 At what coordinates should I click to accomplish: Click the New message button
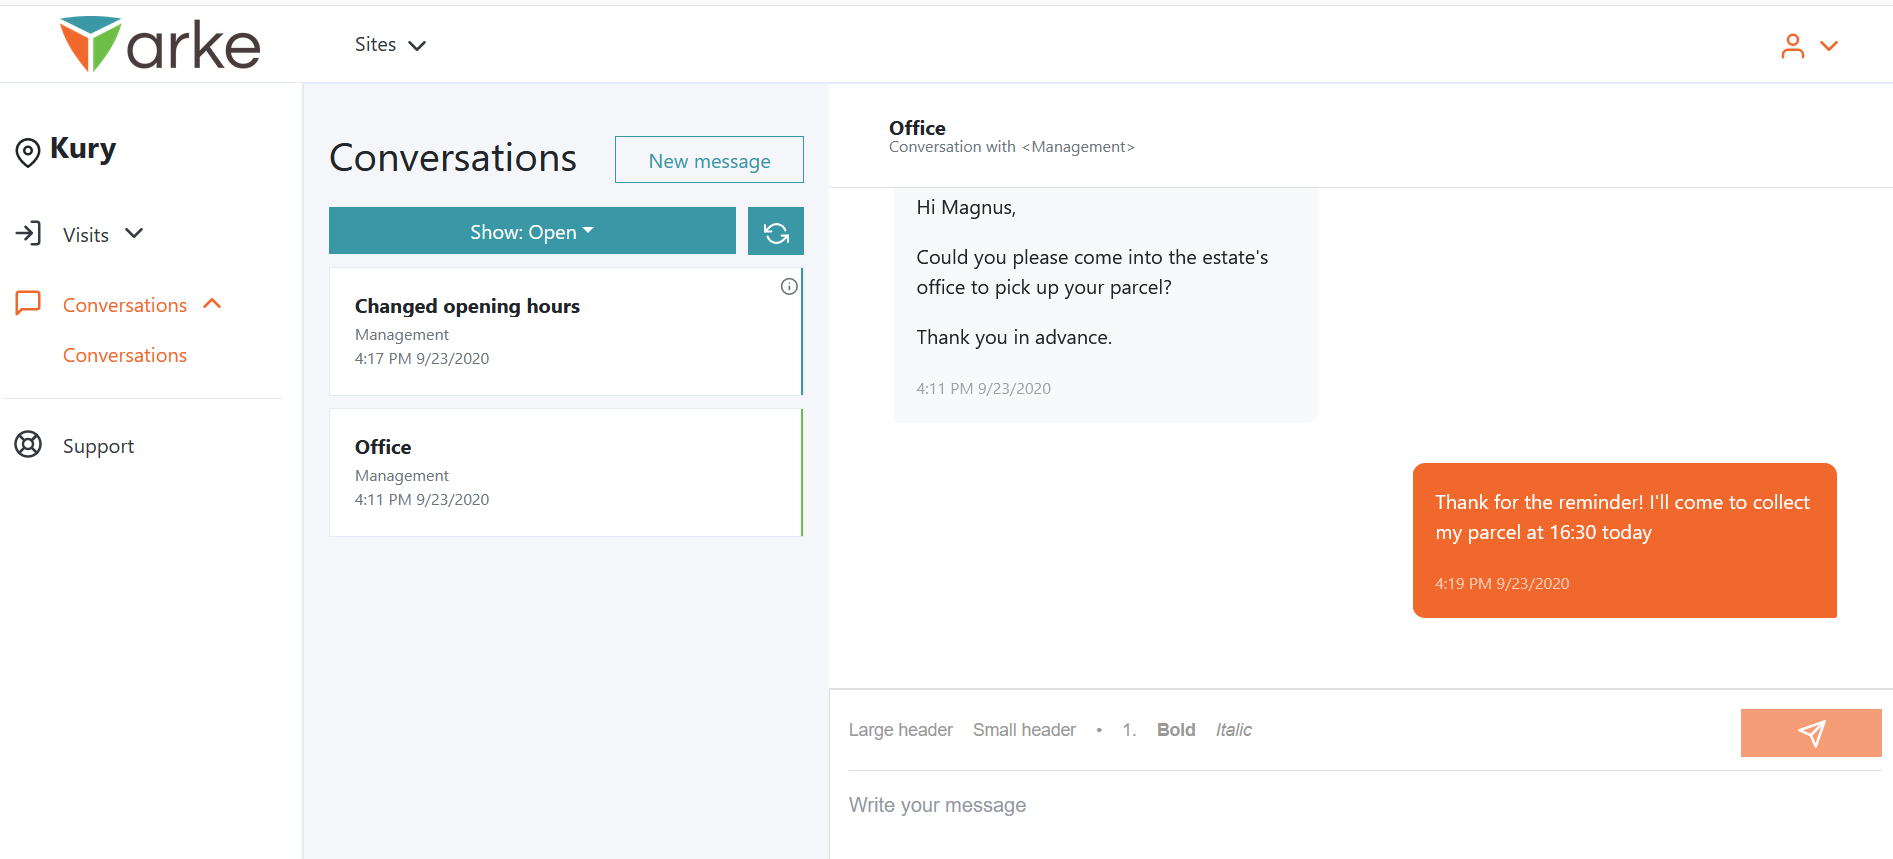(x=709, y=160)
